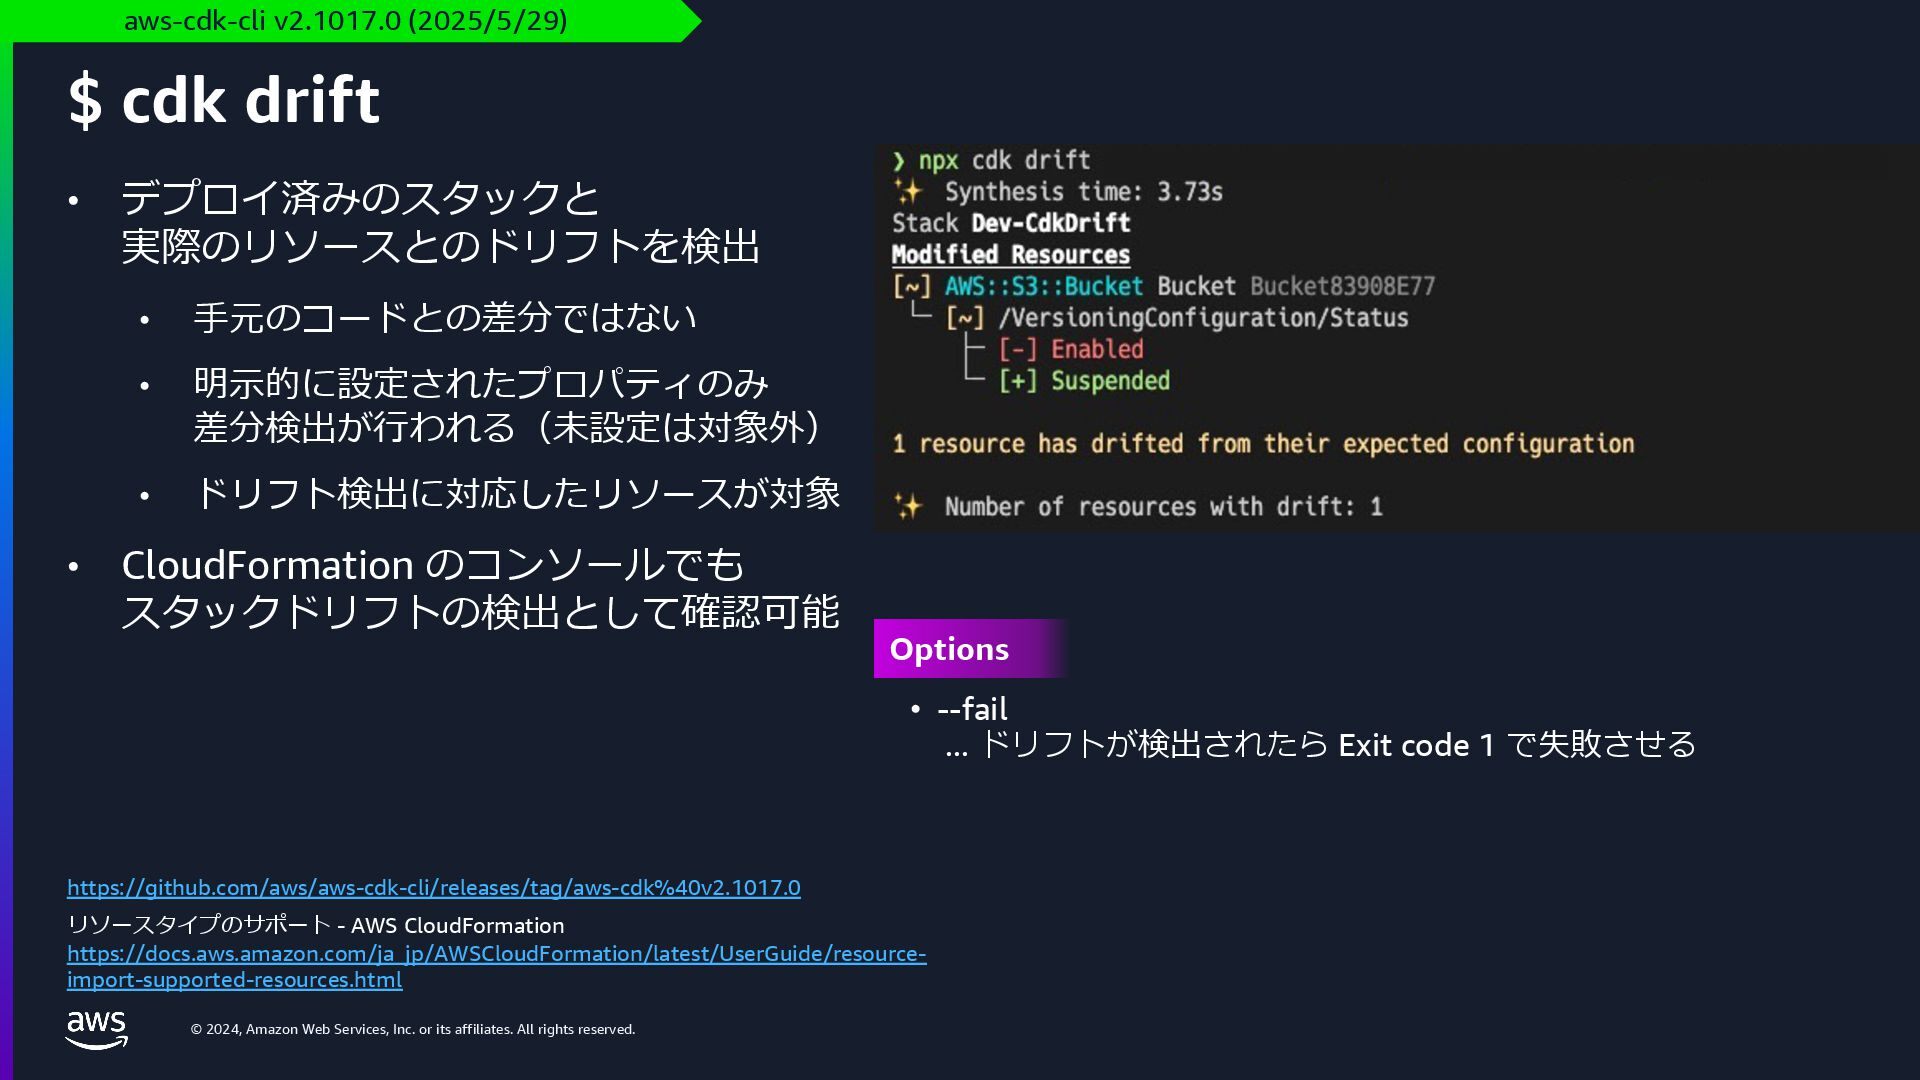Click the green [+] Suspended marker
The height and width of the screenshot is (1080, 1920).
tap(1017, 381)
